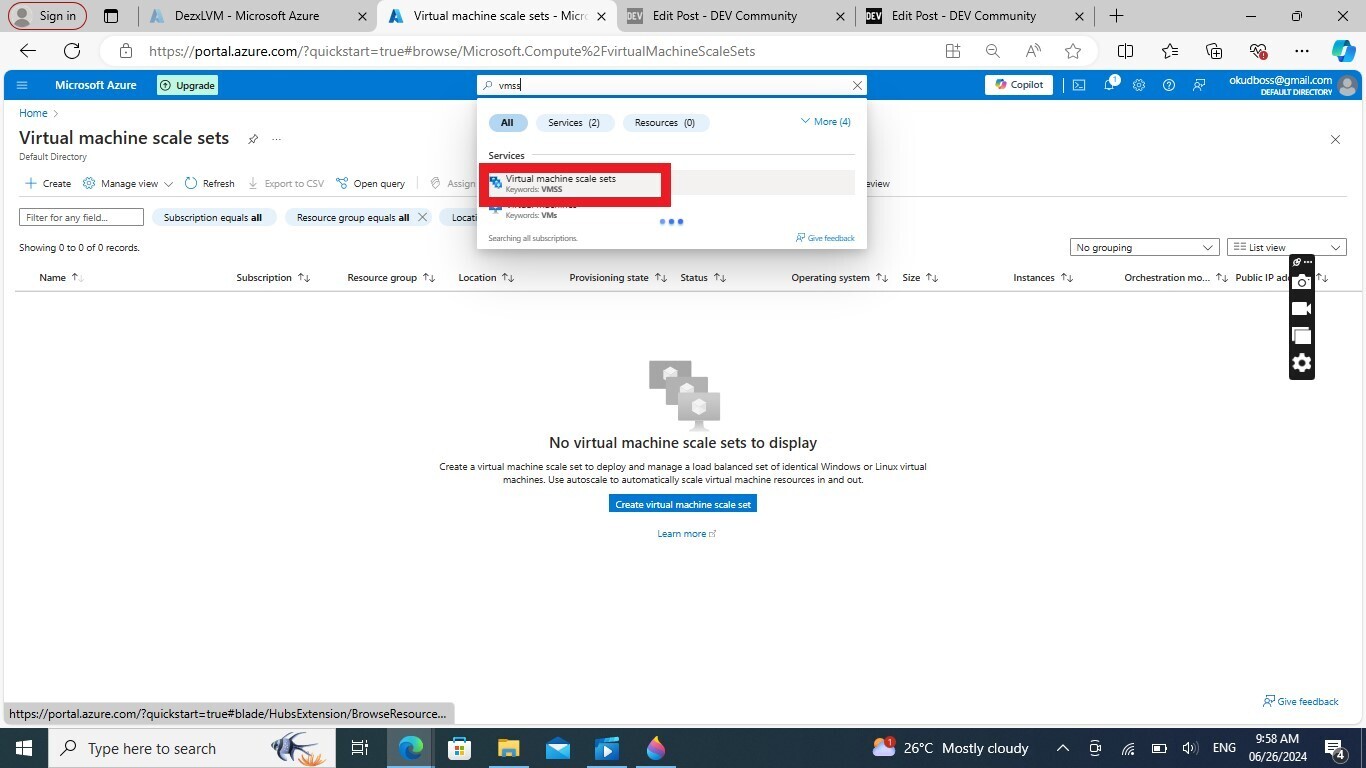Open the feedback icon in Azure header
This screenshot has width=1366, height=768.
point(1198,85)
